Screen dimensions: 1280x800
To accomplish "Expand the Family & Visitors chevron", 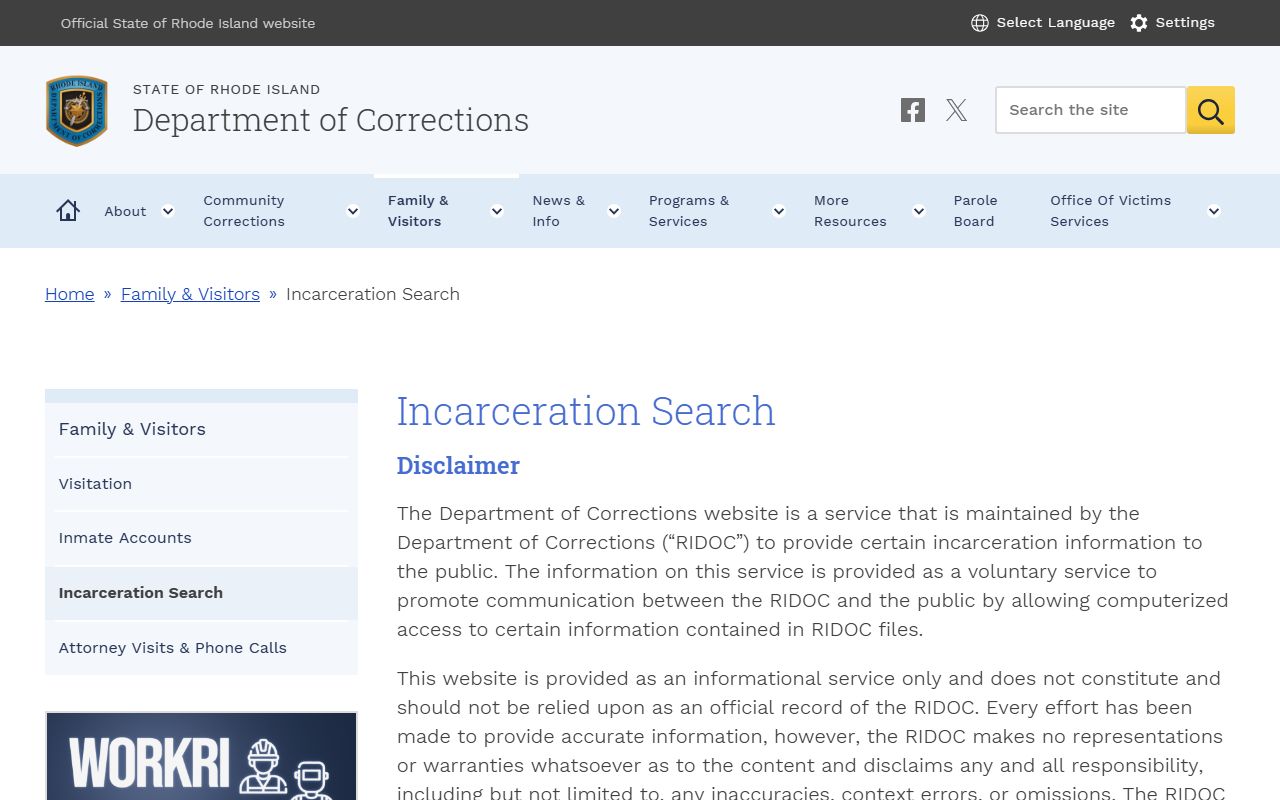I will click(497, 211).
